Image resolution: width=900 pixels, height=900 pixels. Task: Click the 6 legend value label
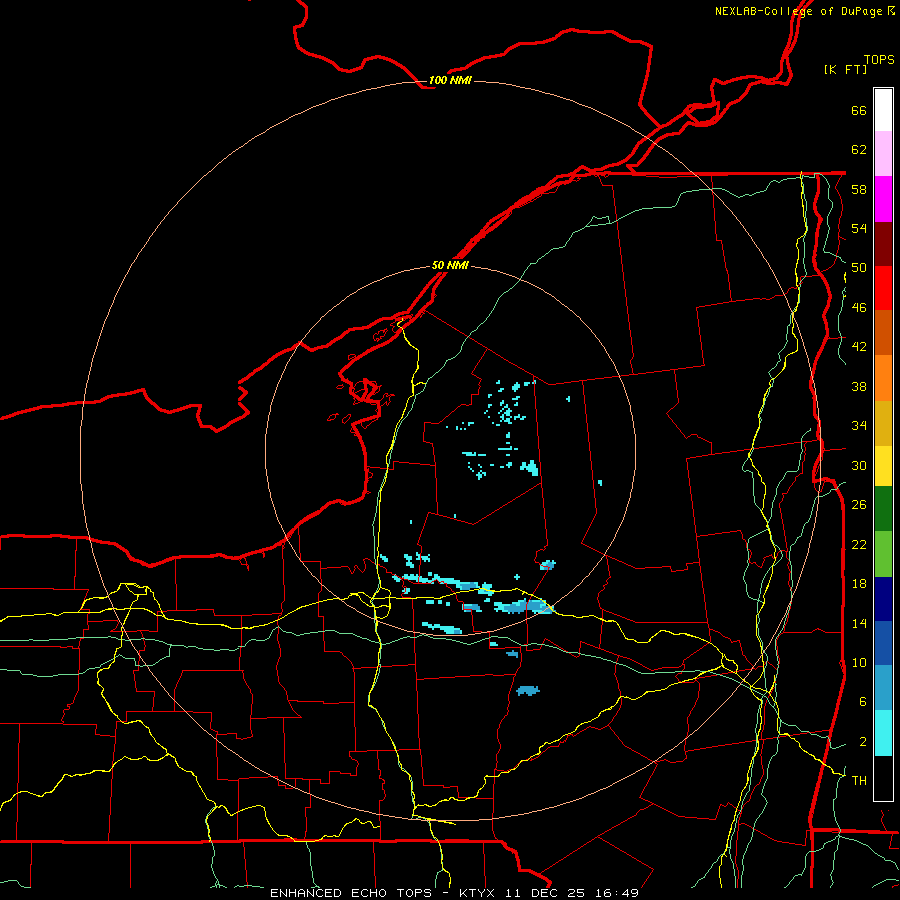[863, 702]
